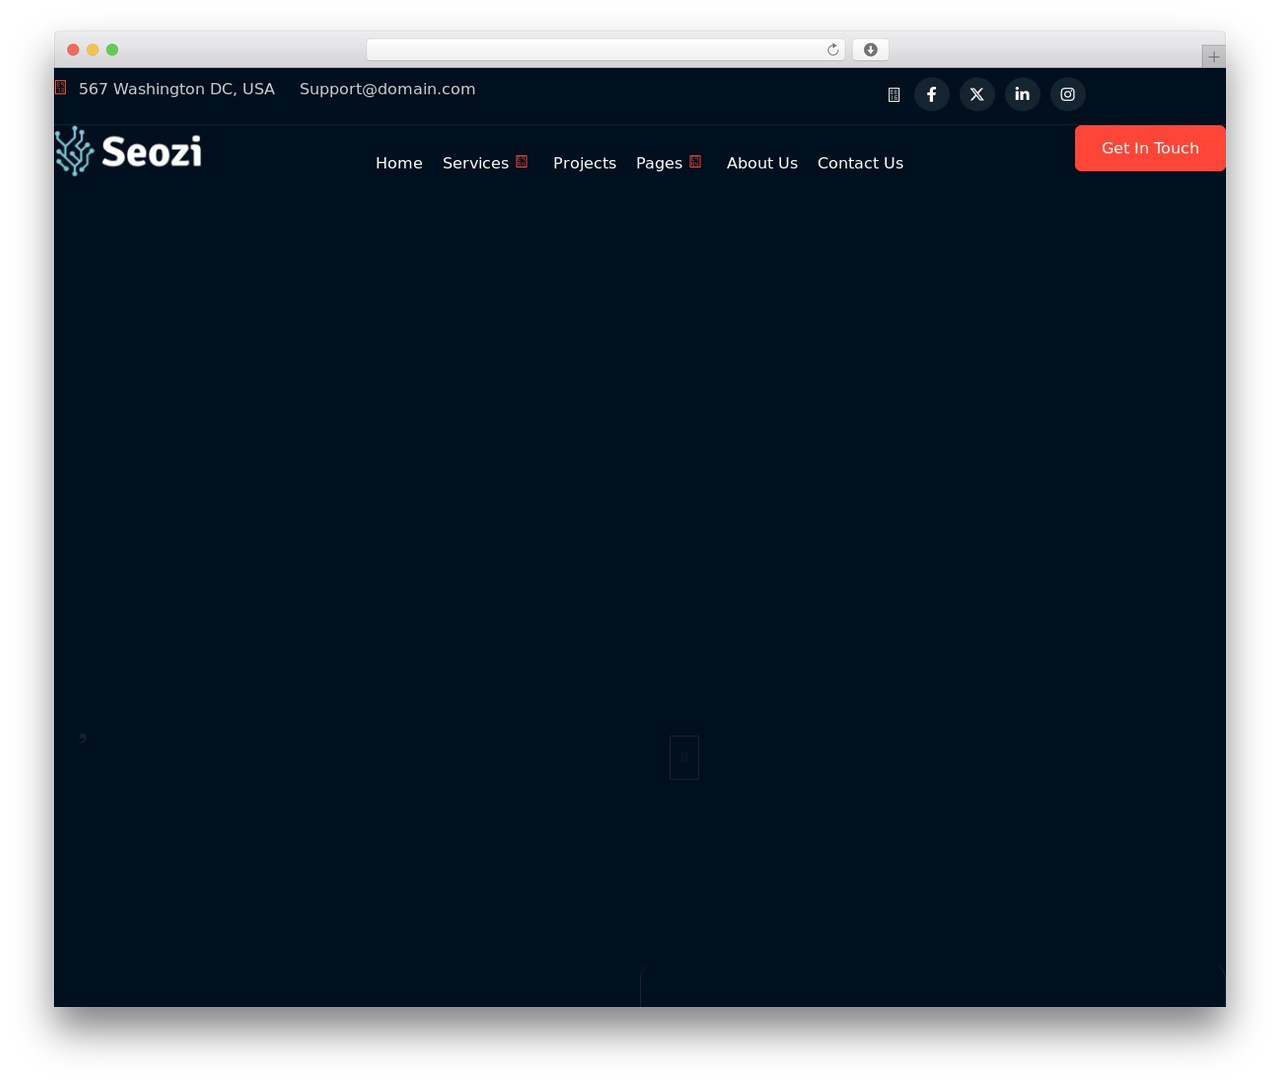
Task: Open the Facebook social link
Action: click(931, 94)
